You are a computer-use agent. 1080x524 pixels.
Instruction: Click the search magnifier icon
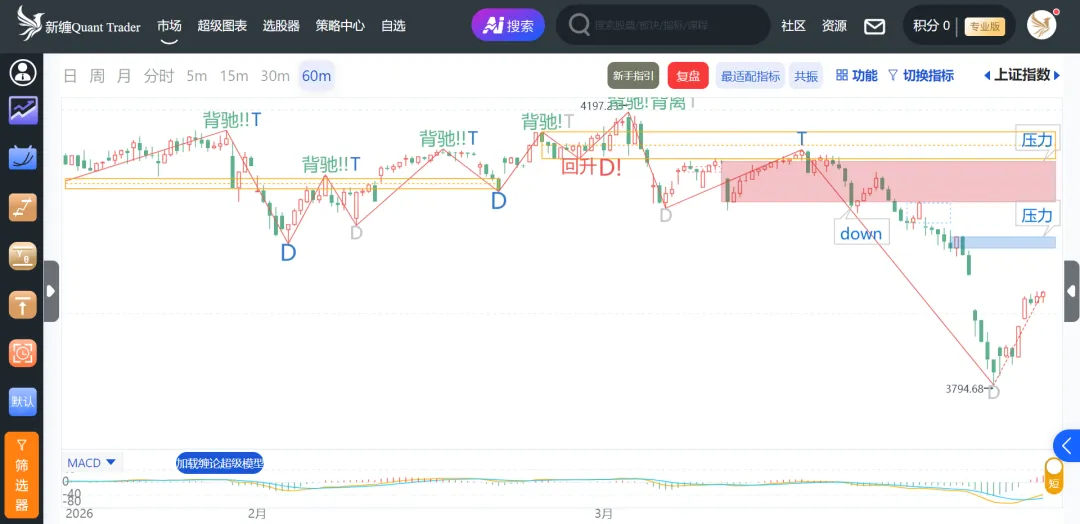pos(579,25)
